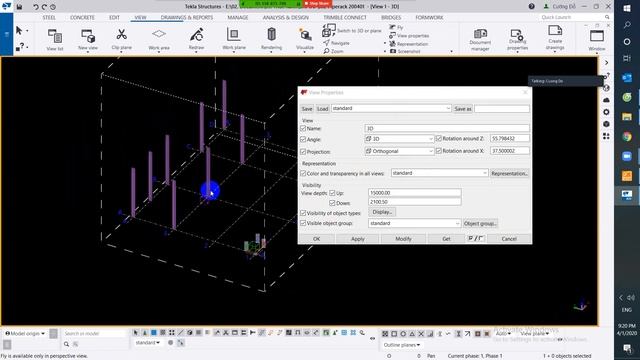Click the Navigate command

337,43
